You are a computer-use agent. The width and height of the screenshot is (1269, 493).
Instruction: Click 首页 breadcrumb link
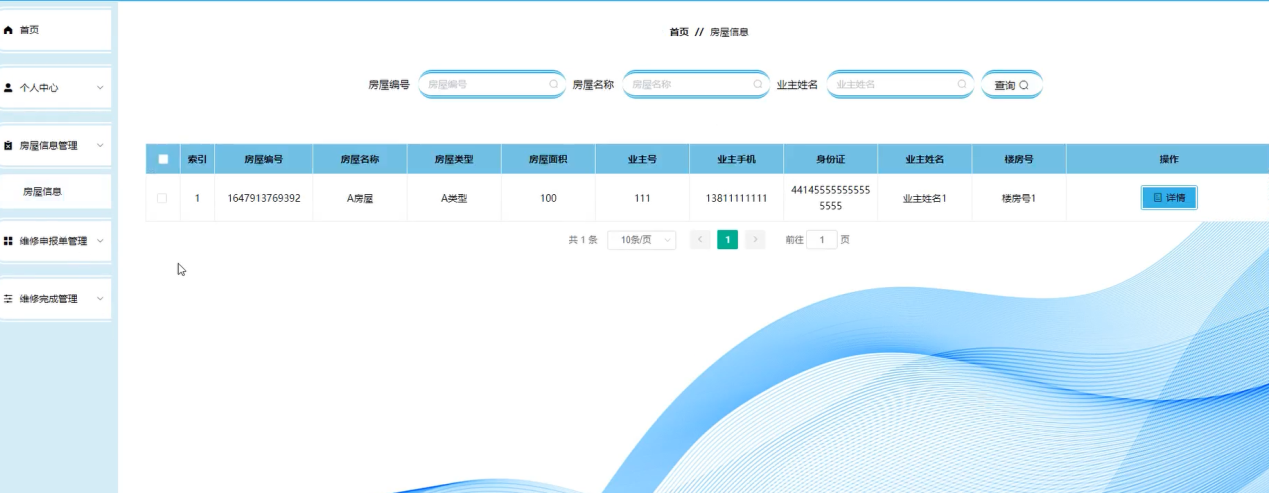pos(679,32)
